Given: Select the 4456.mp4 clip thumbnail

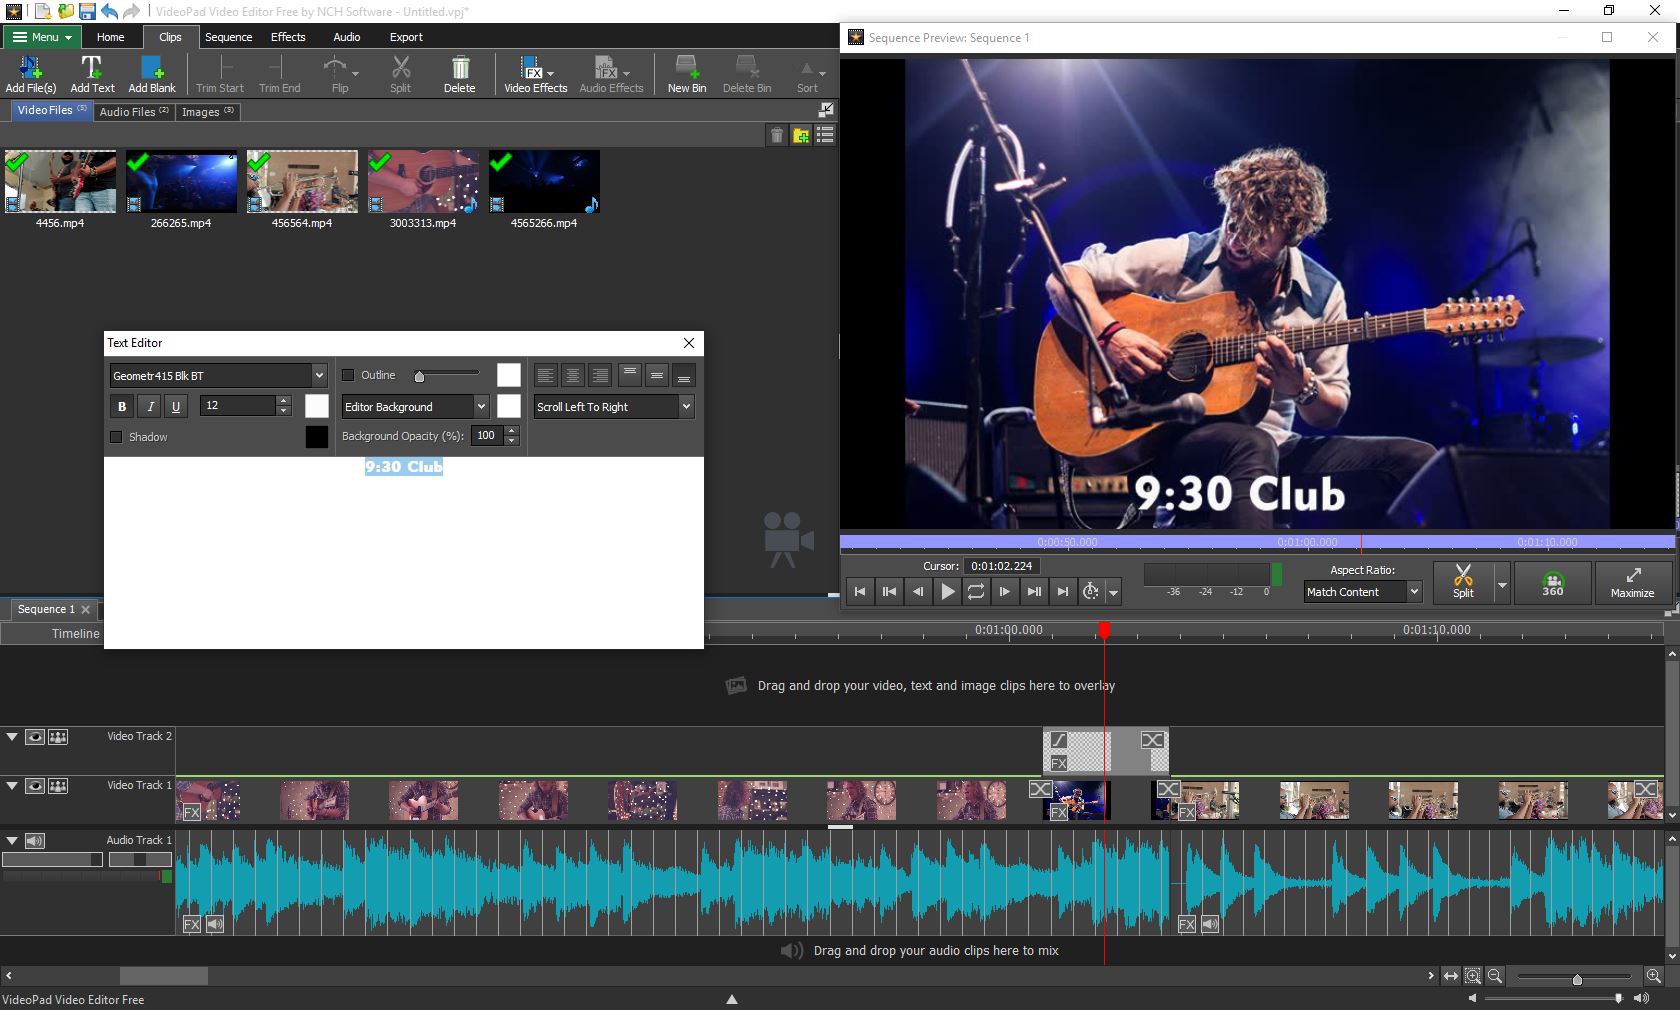Looking at the screenshot, I should pos(59,182).
